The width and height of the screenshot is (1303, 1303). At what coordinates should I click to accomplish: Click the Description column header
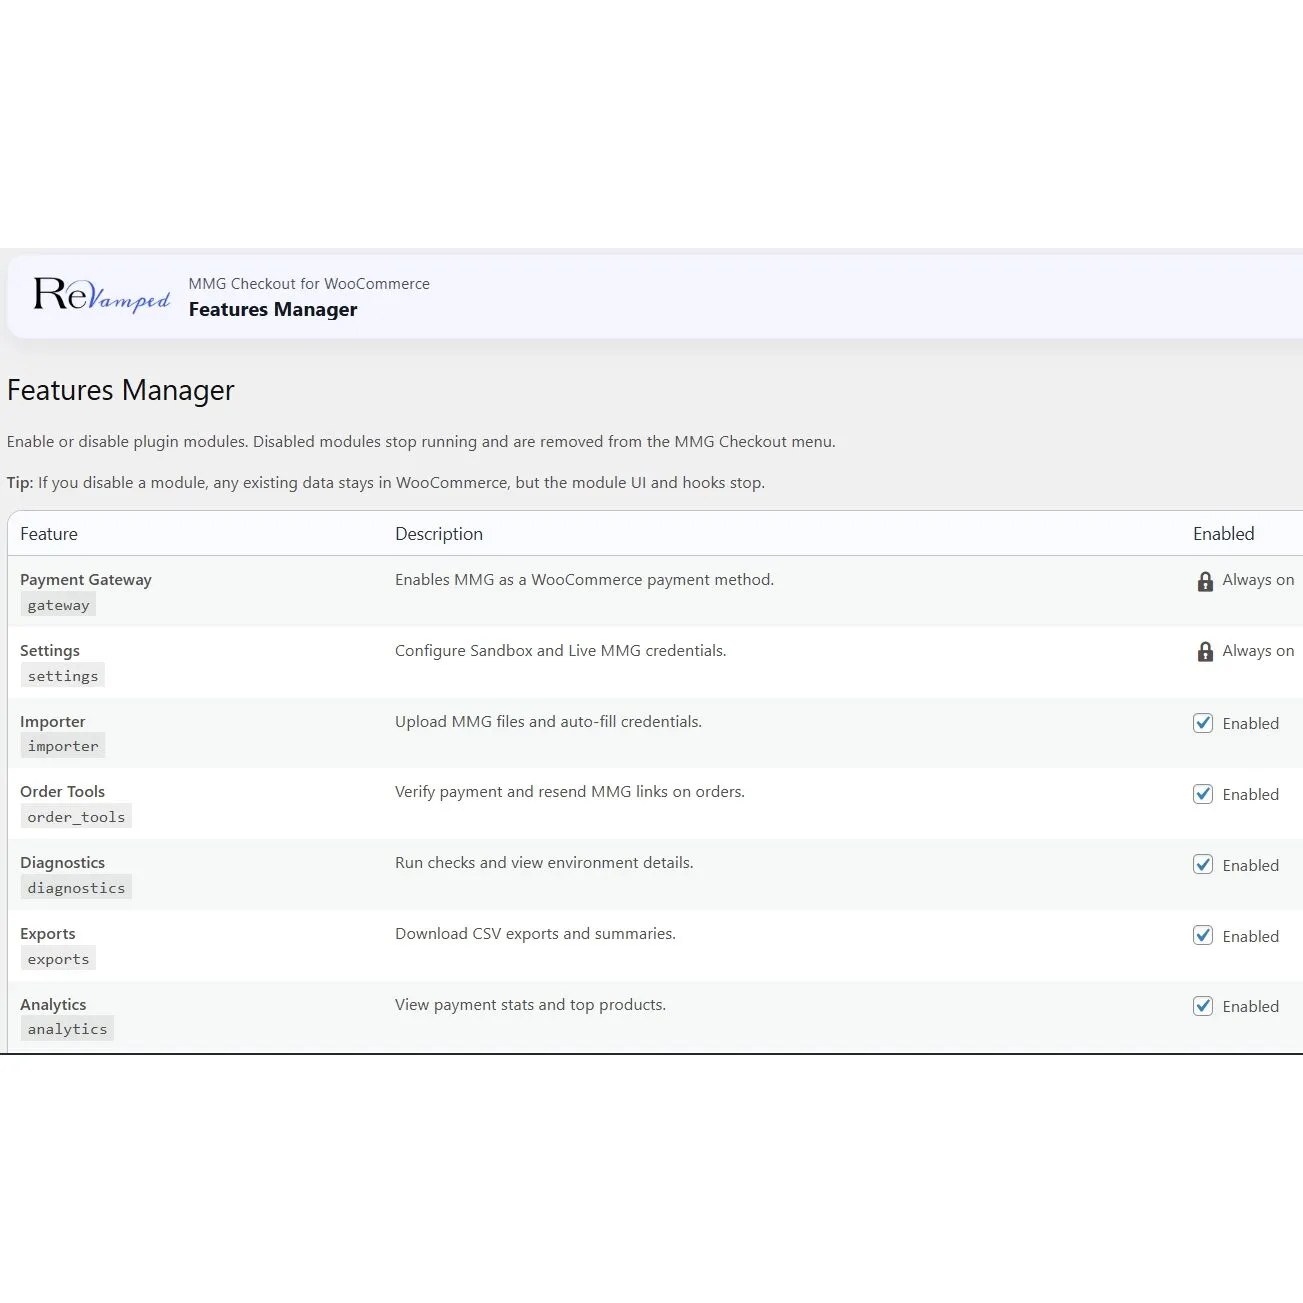point(438,534)
